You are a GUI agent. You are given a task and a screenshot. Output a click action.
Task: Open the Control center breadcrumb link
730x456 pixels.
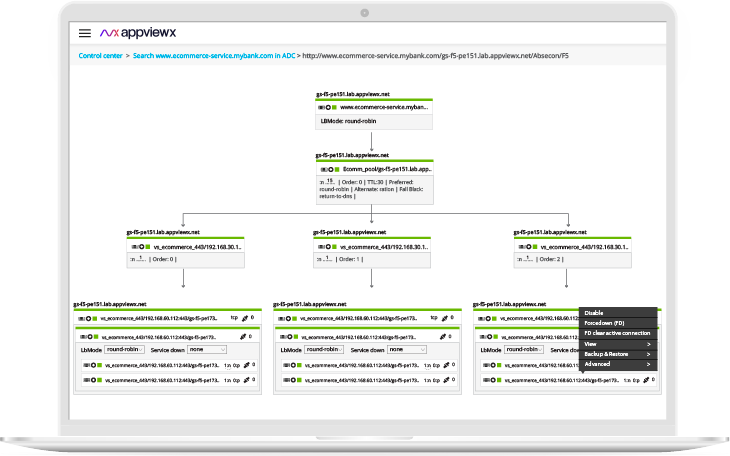coord(100,56)
